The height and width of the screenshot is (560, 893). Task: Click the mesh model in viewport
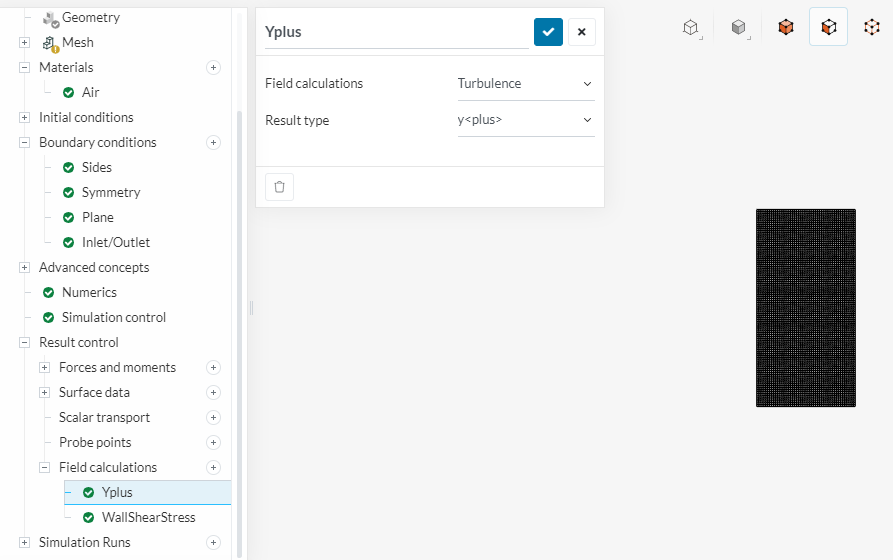(805, 307)
